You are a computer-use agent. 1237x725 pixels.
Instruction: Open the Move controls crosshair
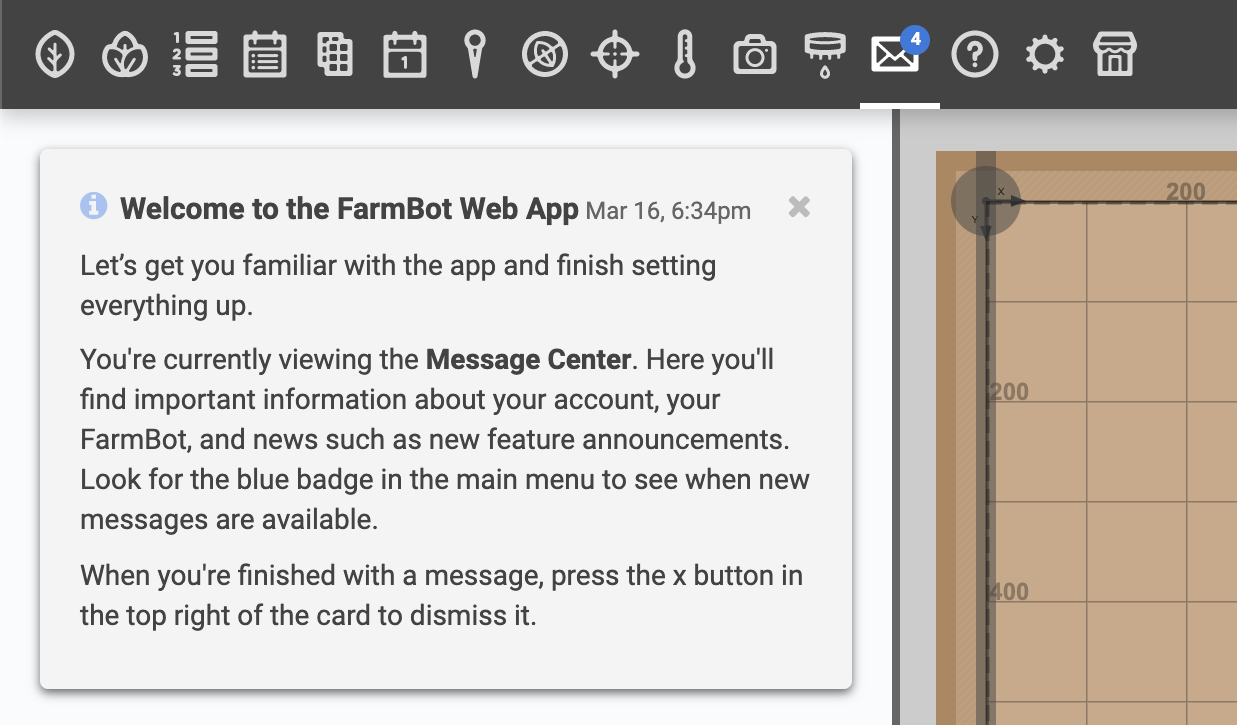pyautogui.click(x=615, y=55)
